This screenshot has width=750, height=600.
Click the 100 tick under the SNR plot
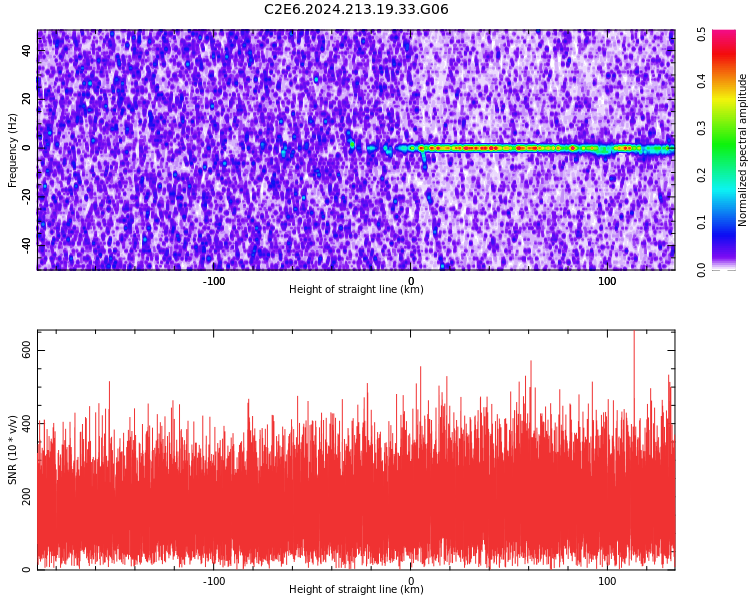[x=607, y=581]
